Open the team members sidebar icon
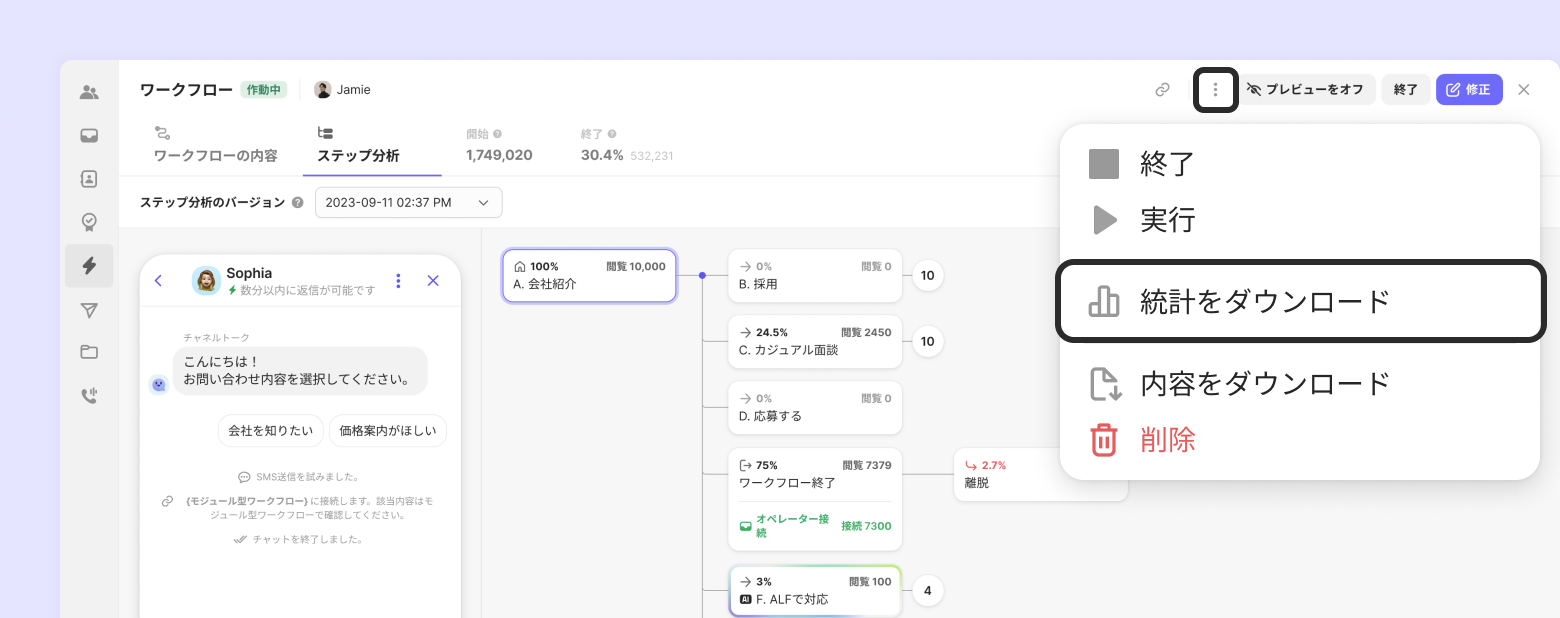This screenshot has height=618, width=1560. pyautogui.click(x=89, y=93)
